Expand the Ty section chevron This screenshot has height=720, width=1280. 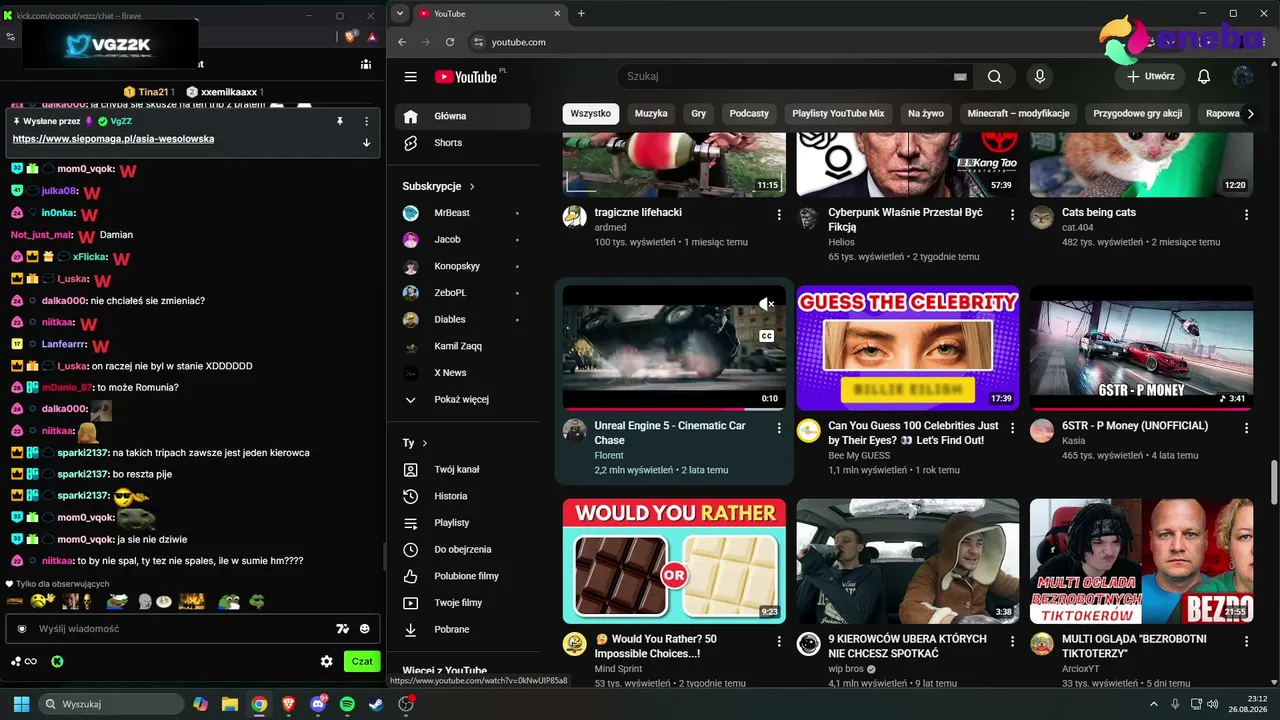[424, 443]
